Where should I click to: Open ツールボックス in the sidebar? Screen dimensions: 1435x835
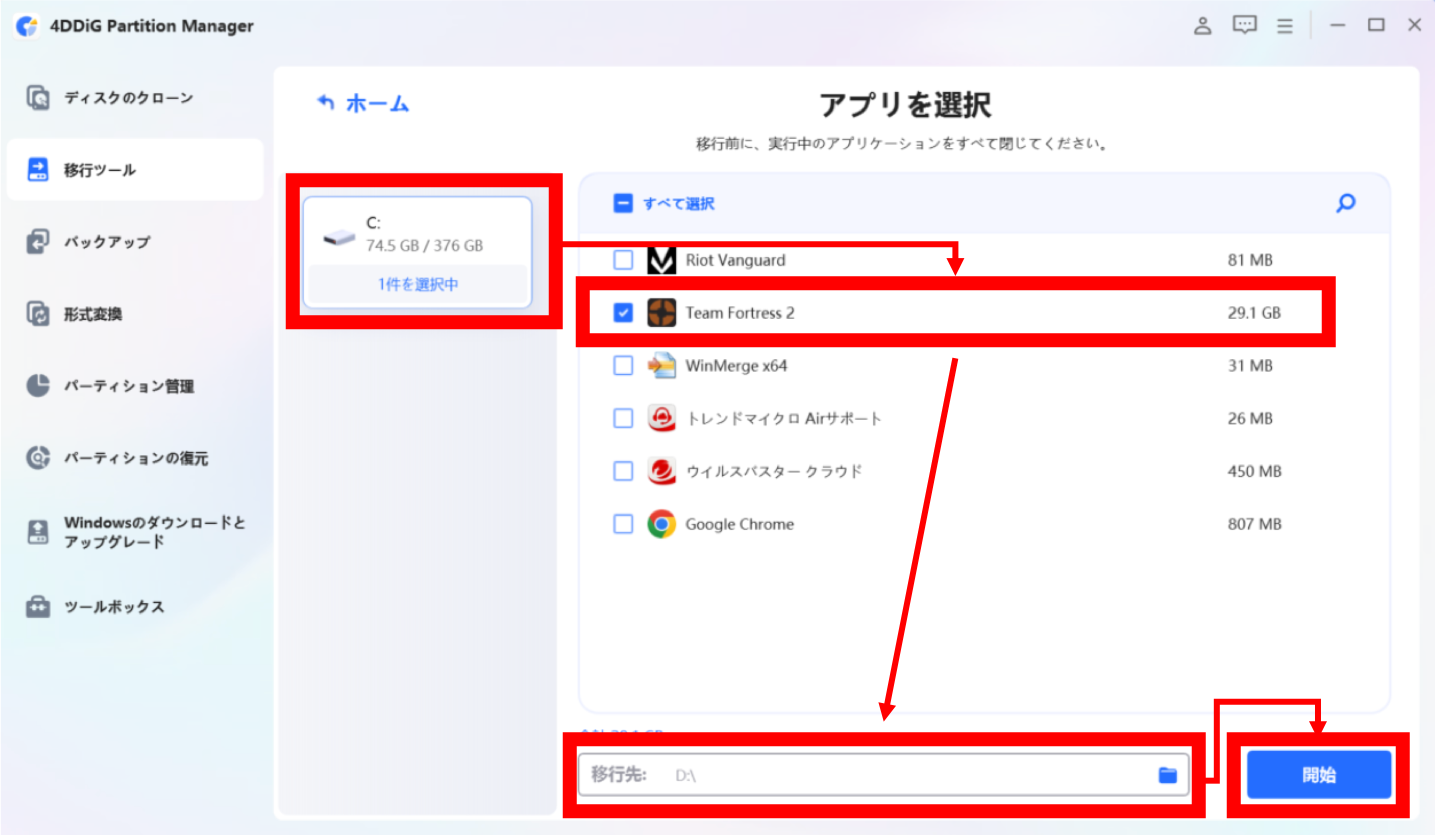(x=135, y=606)
